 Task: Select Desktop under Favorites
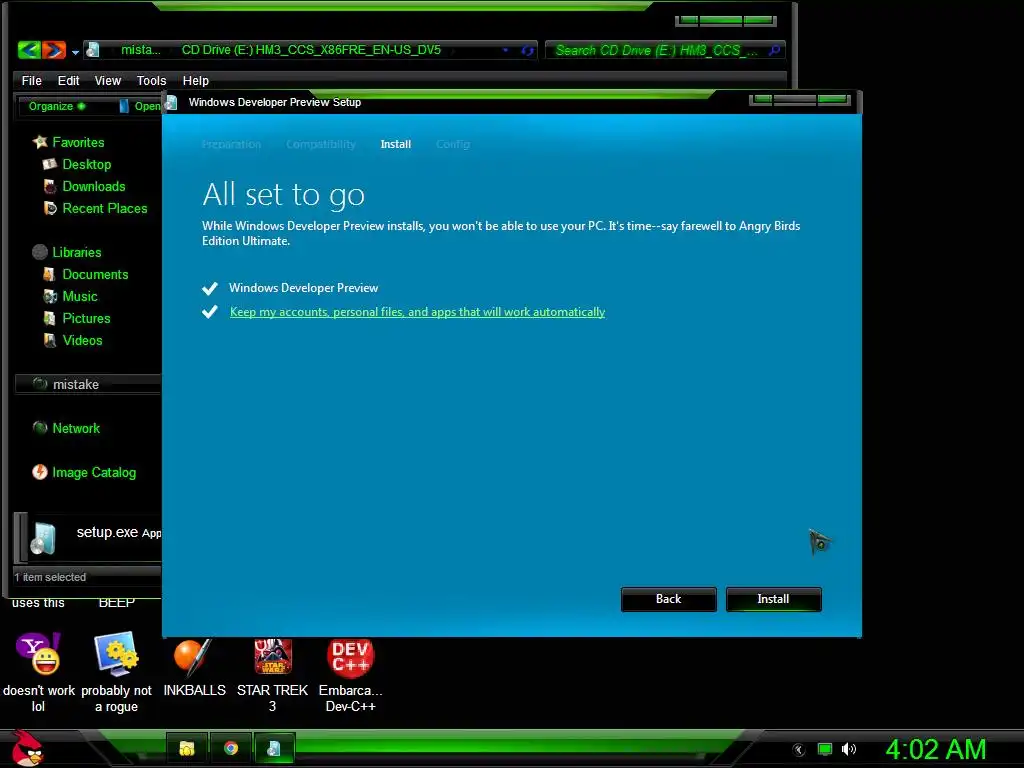coord(86,164)
